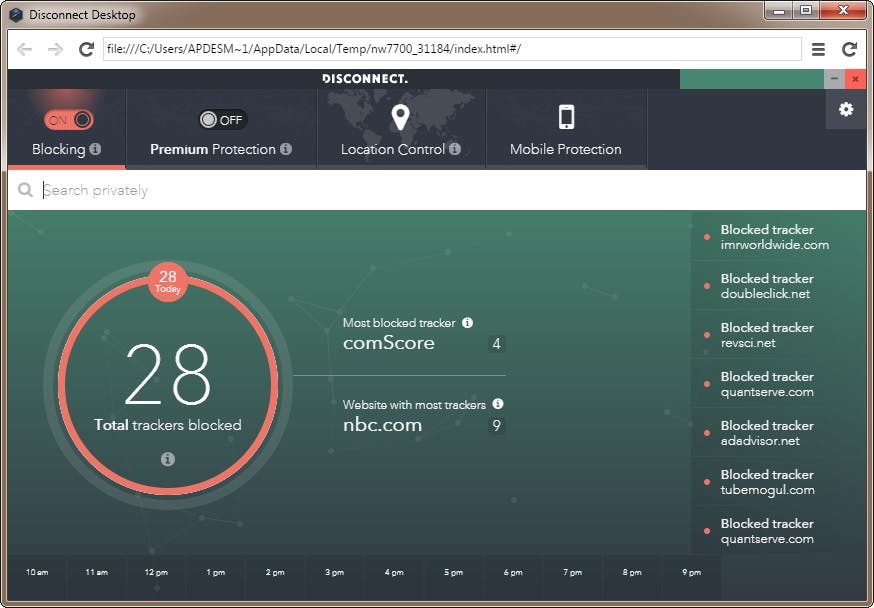Click the reload button left of address bar

(x=86, y=49)
